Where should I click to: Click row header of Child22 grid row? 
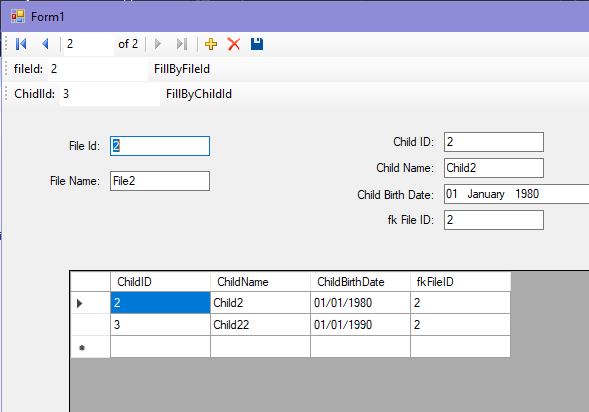pyautogui.click(x=91, y=324)
